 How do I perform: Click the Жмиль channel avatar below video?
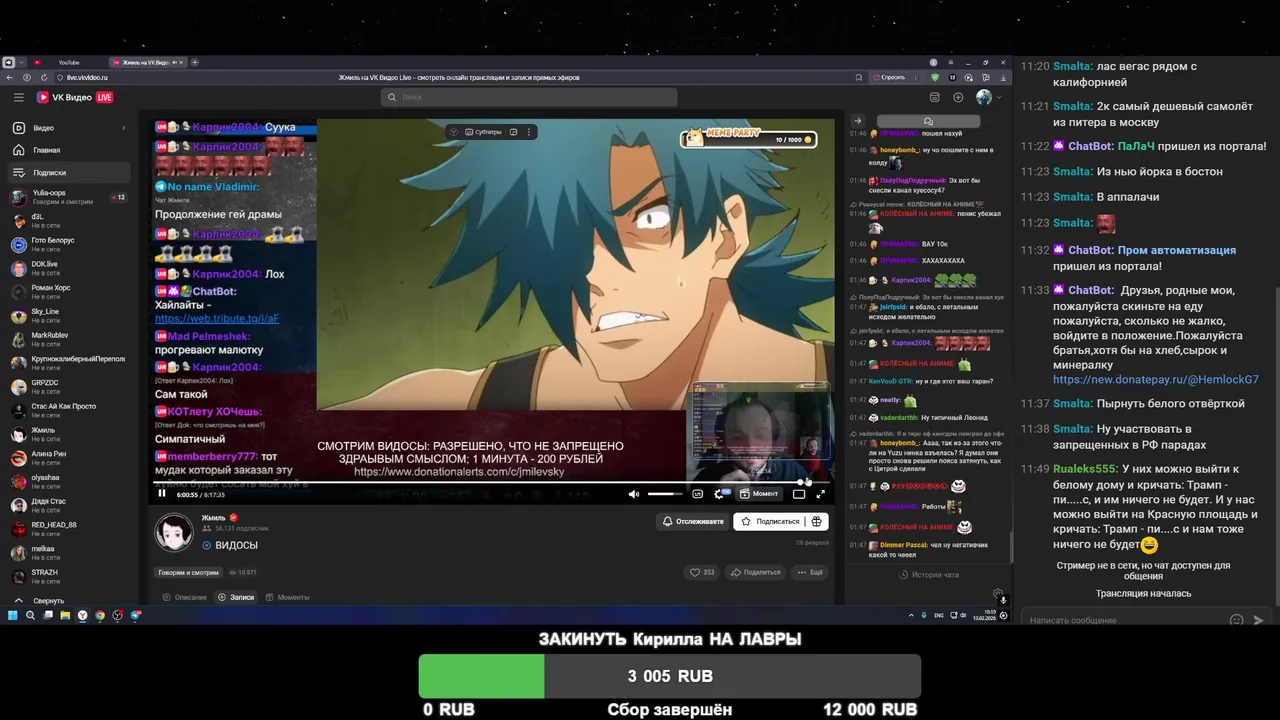[174, 532]
